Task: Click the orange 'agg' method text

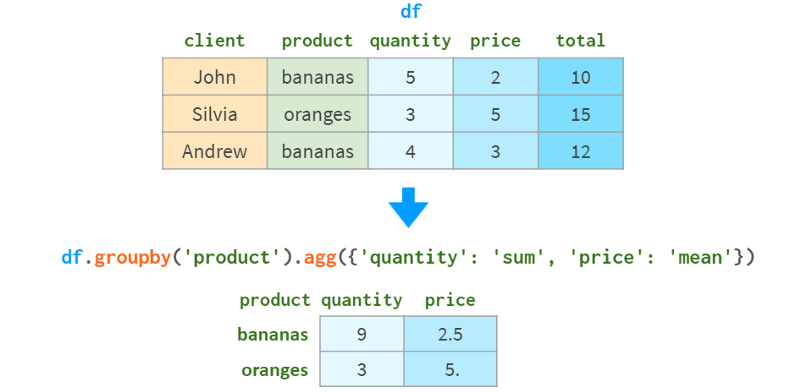Action: click(320, 259)
